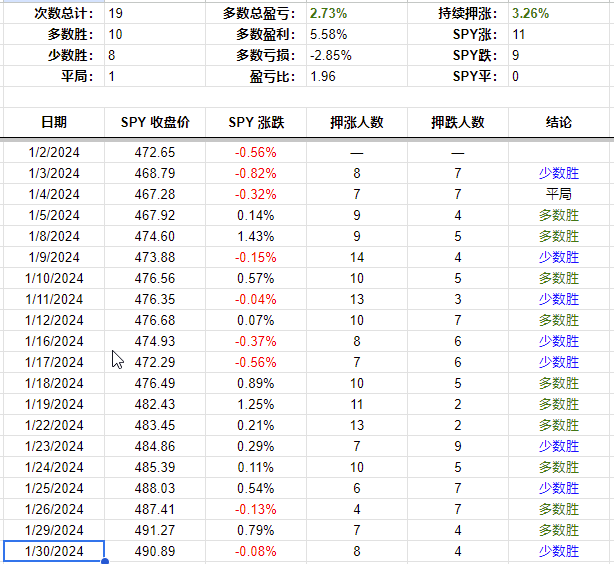614x564 pixels.
Task: Select the 少数胜 summary label cell
Action: [54, 55]
